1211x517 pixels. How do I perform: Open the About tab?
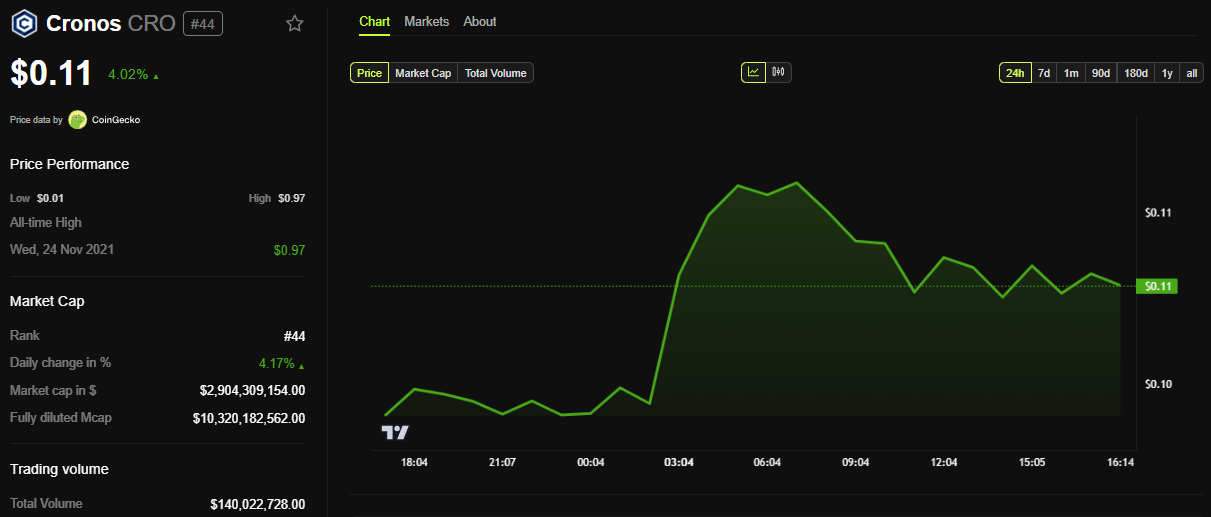coord(480,21)
